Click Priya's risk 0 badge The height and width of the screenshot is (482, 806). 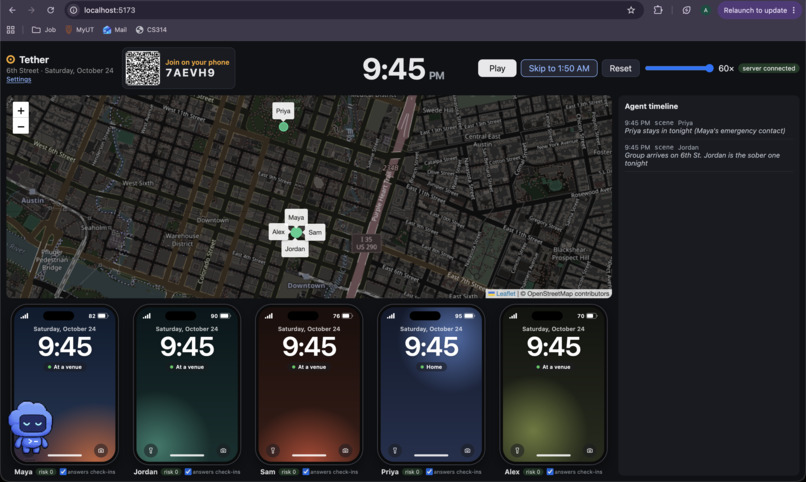tap(412, 472)
